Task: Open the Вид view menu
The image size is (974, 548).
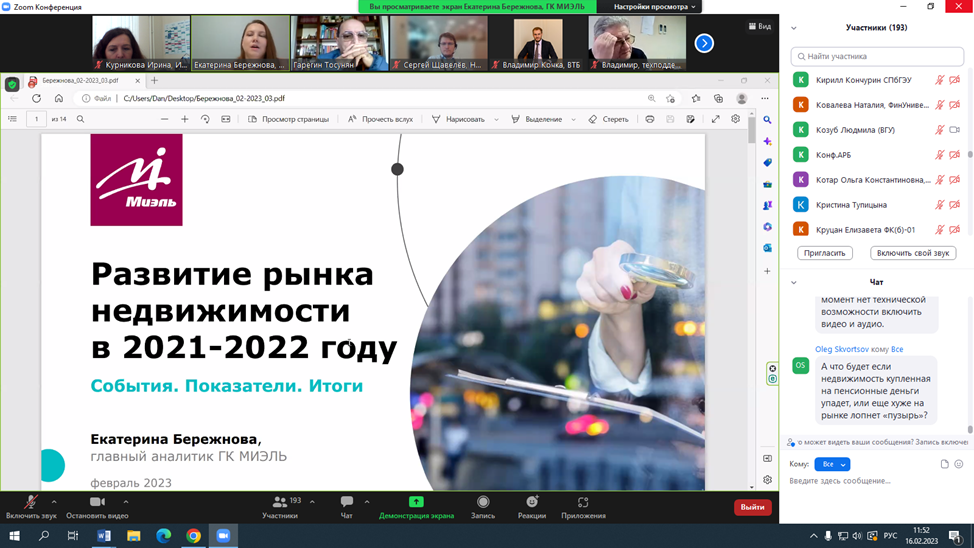Action: (x=760, y=26)
